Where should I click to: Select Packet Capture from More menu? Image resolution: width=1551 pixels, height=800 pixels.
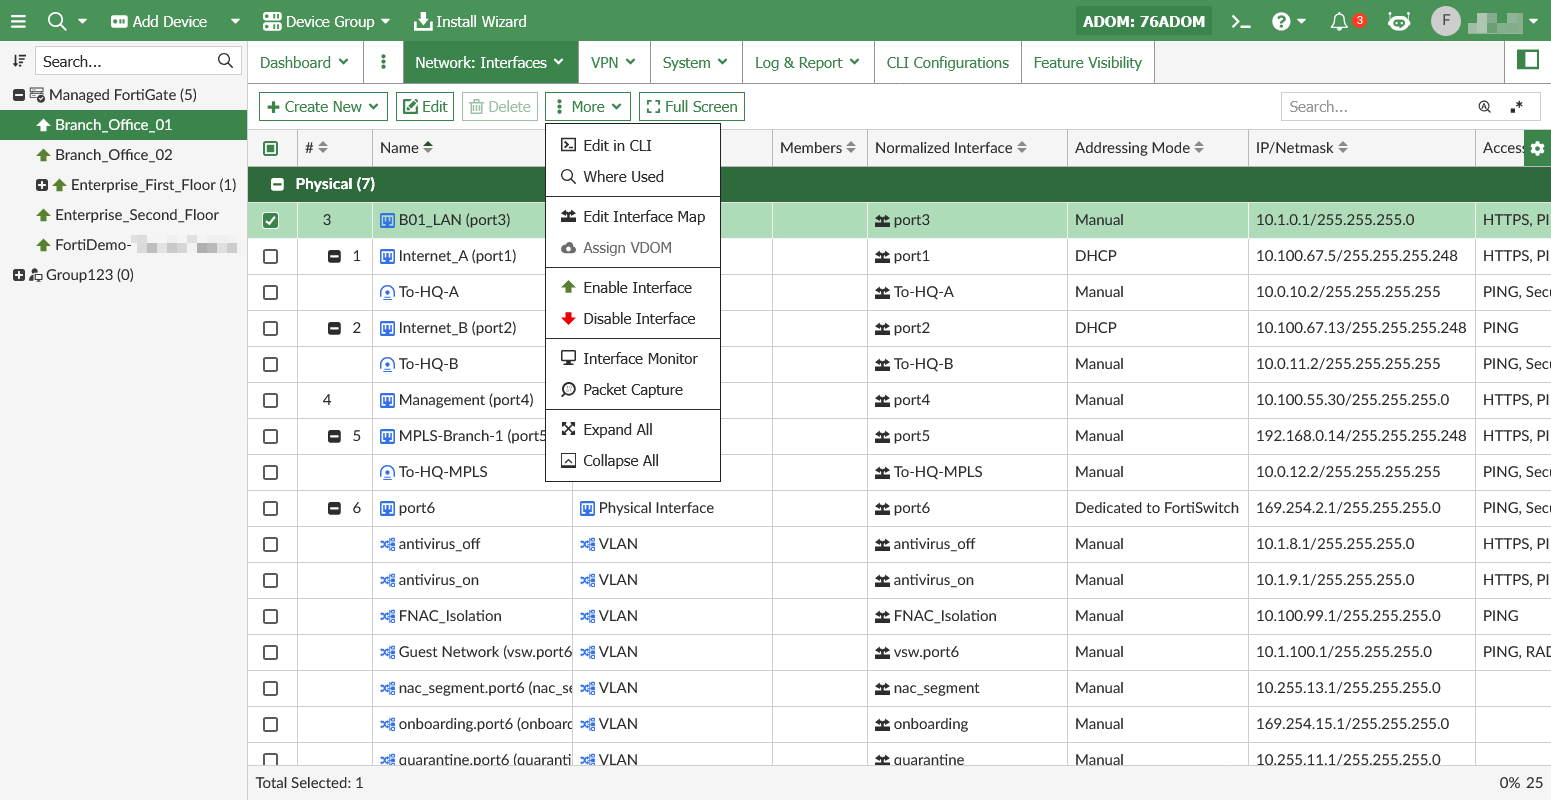tap(632, 390)
